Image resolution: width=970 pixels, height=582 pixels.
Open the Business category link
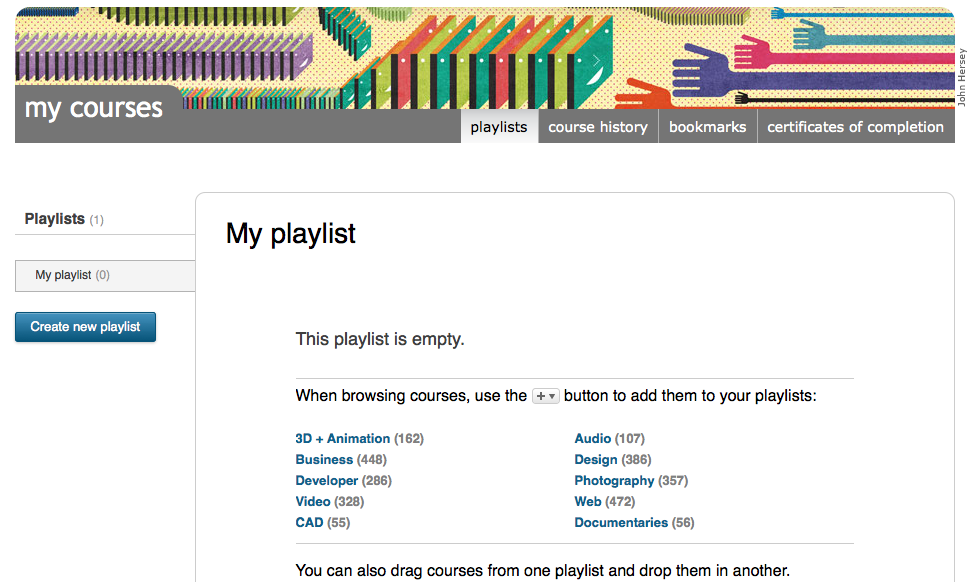click(324, 460)
